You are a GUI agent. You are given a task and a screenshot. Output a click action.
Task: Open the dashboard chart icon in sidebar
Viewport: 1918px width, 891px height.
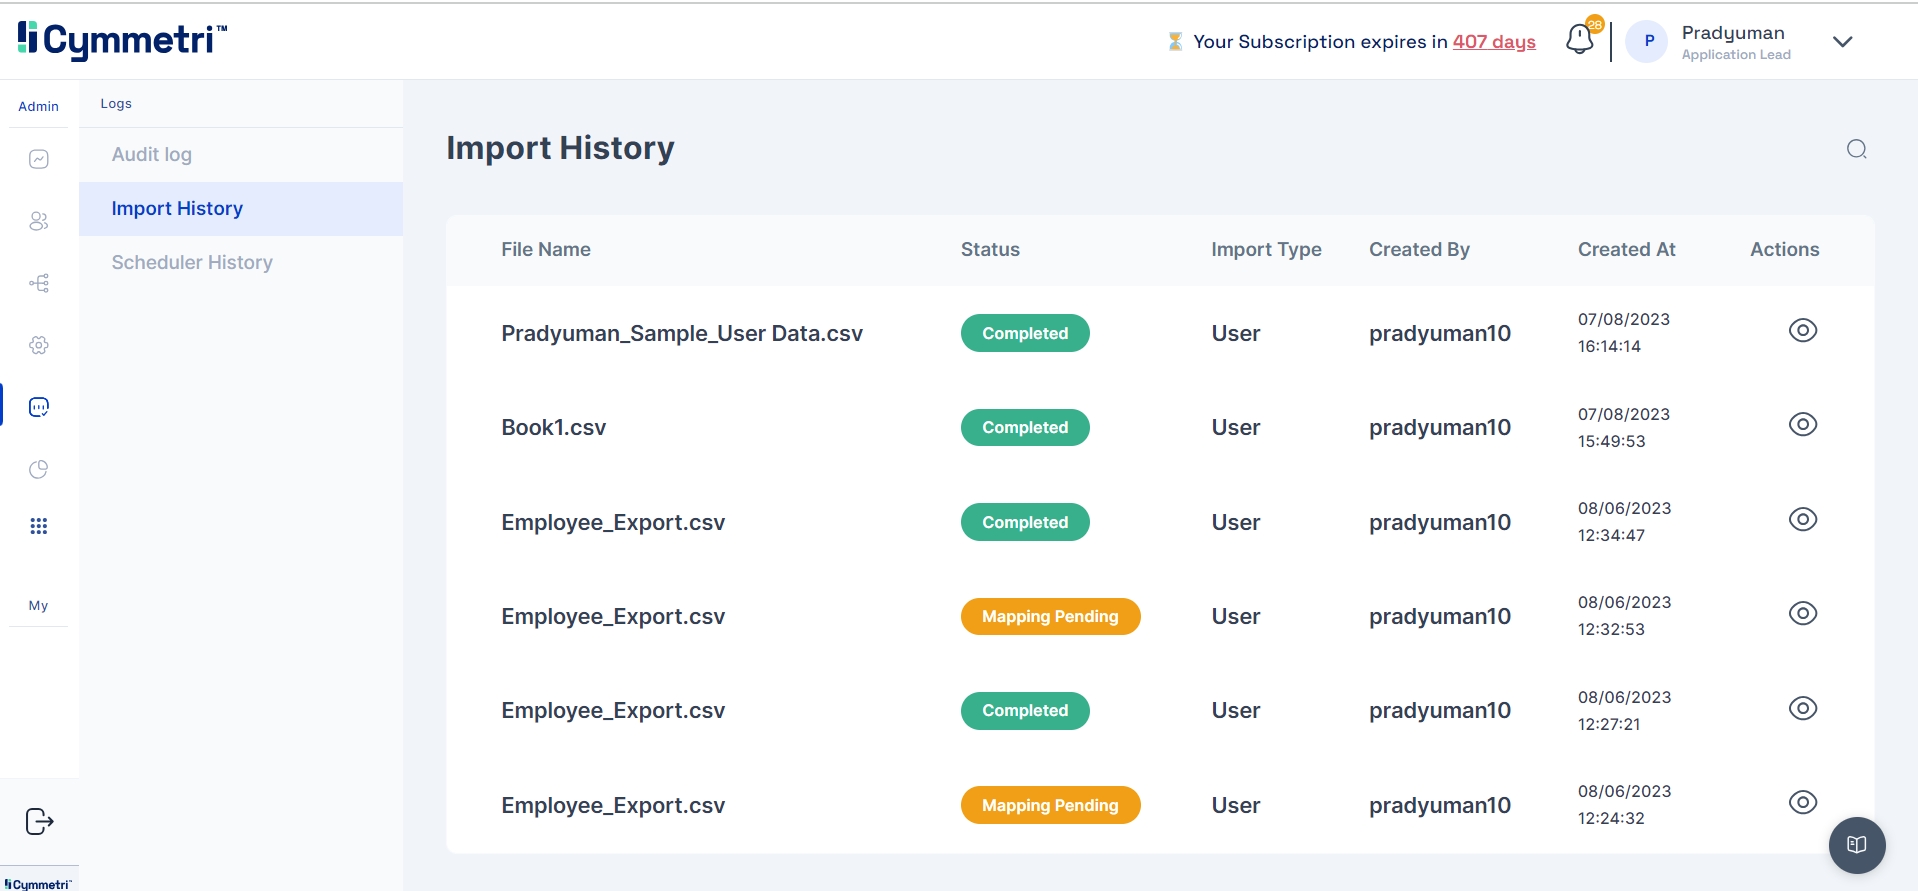tap(39, 159)
